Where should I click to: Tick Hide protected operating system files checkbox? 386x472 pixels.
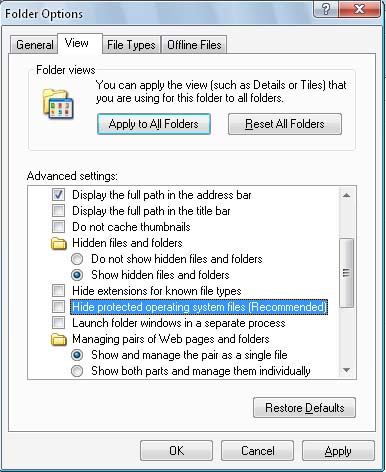coord(58,307)
